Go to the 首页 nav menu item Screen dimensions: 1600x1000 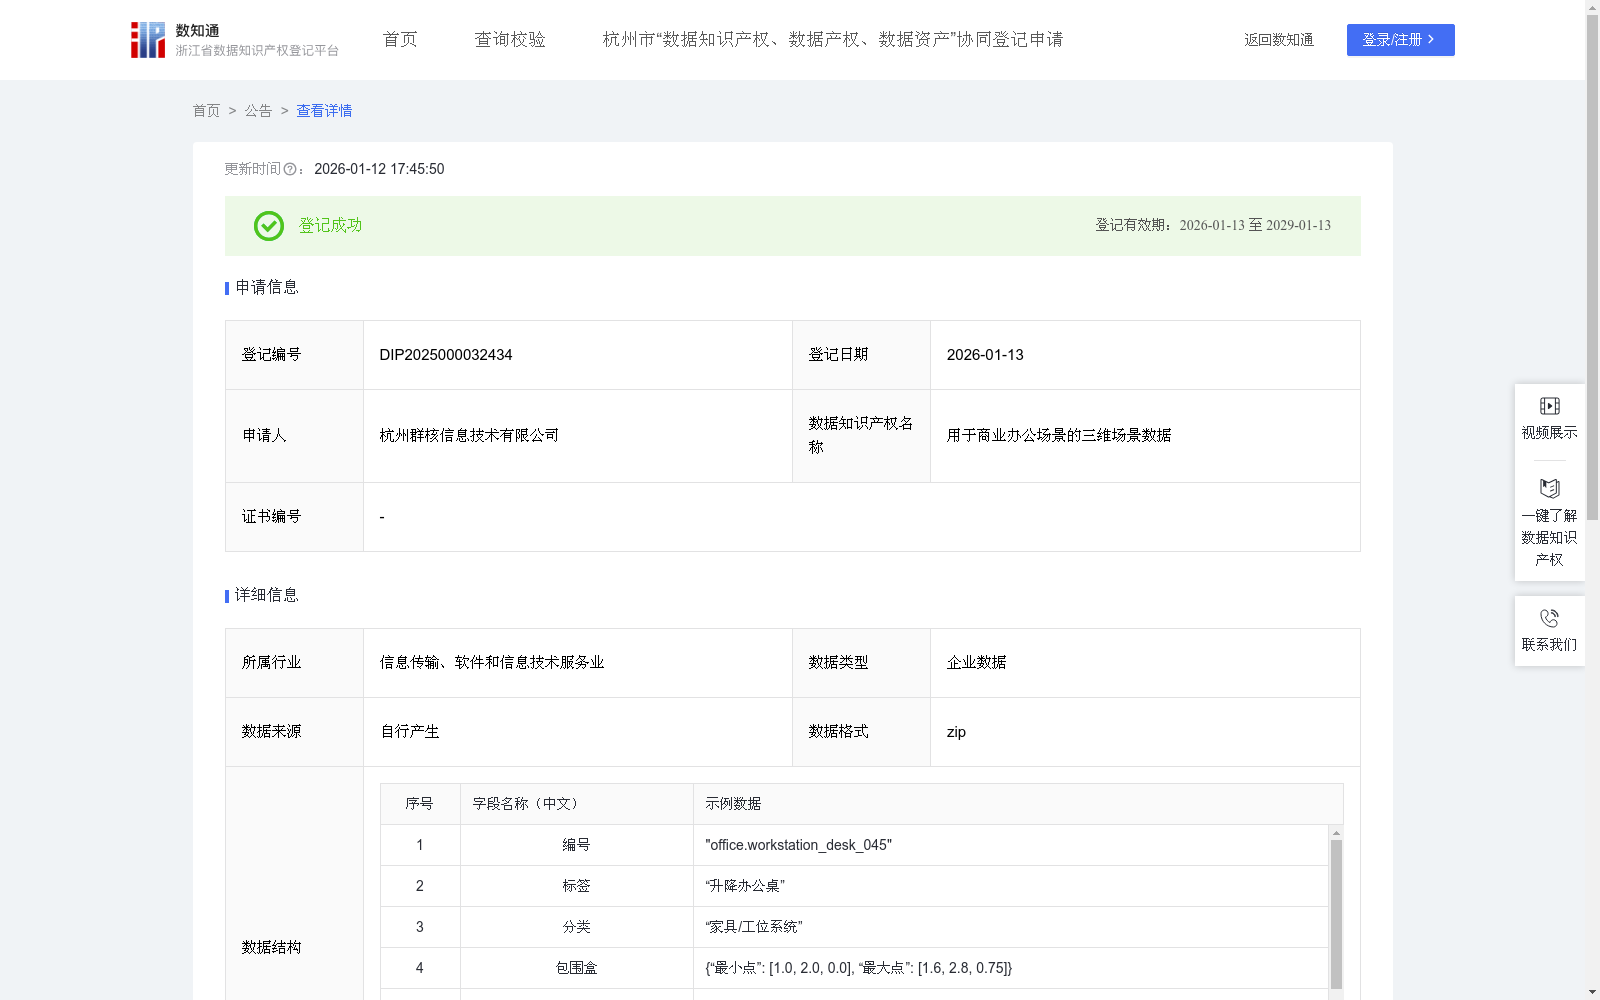(x=400, y=40)
